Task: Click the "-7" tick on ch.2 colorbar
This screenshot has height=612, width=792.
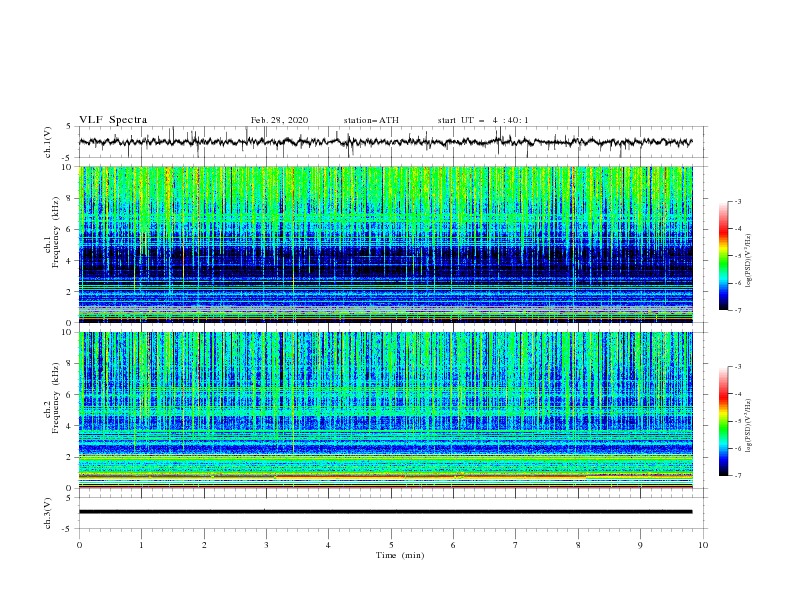Action: [x=737, y=476]
